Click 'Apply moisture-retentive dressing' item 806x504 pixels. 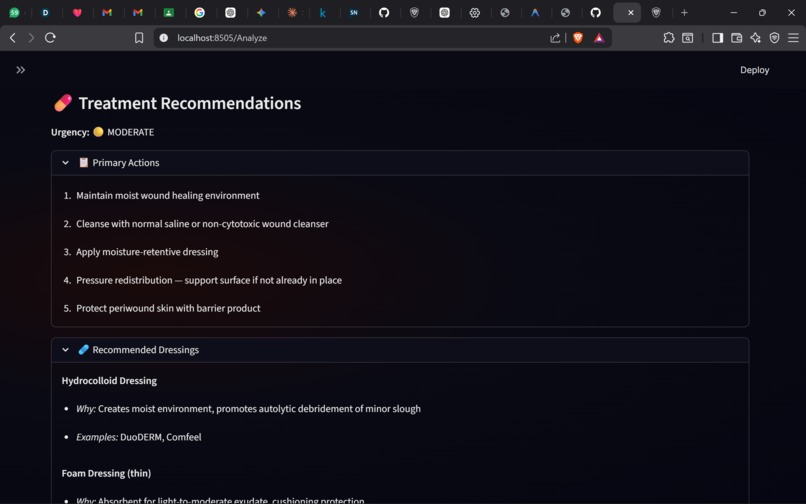coord(147,252)
